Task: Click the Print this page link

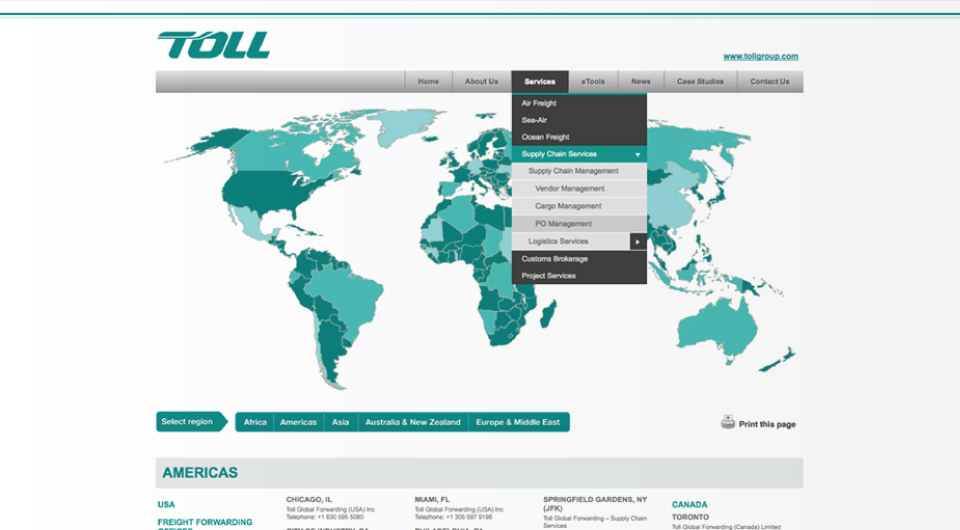Action: [x=767, y=424]
